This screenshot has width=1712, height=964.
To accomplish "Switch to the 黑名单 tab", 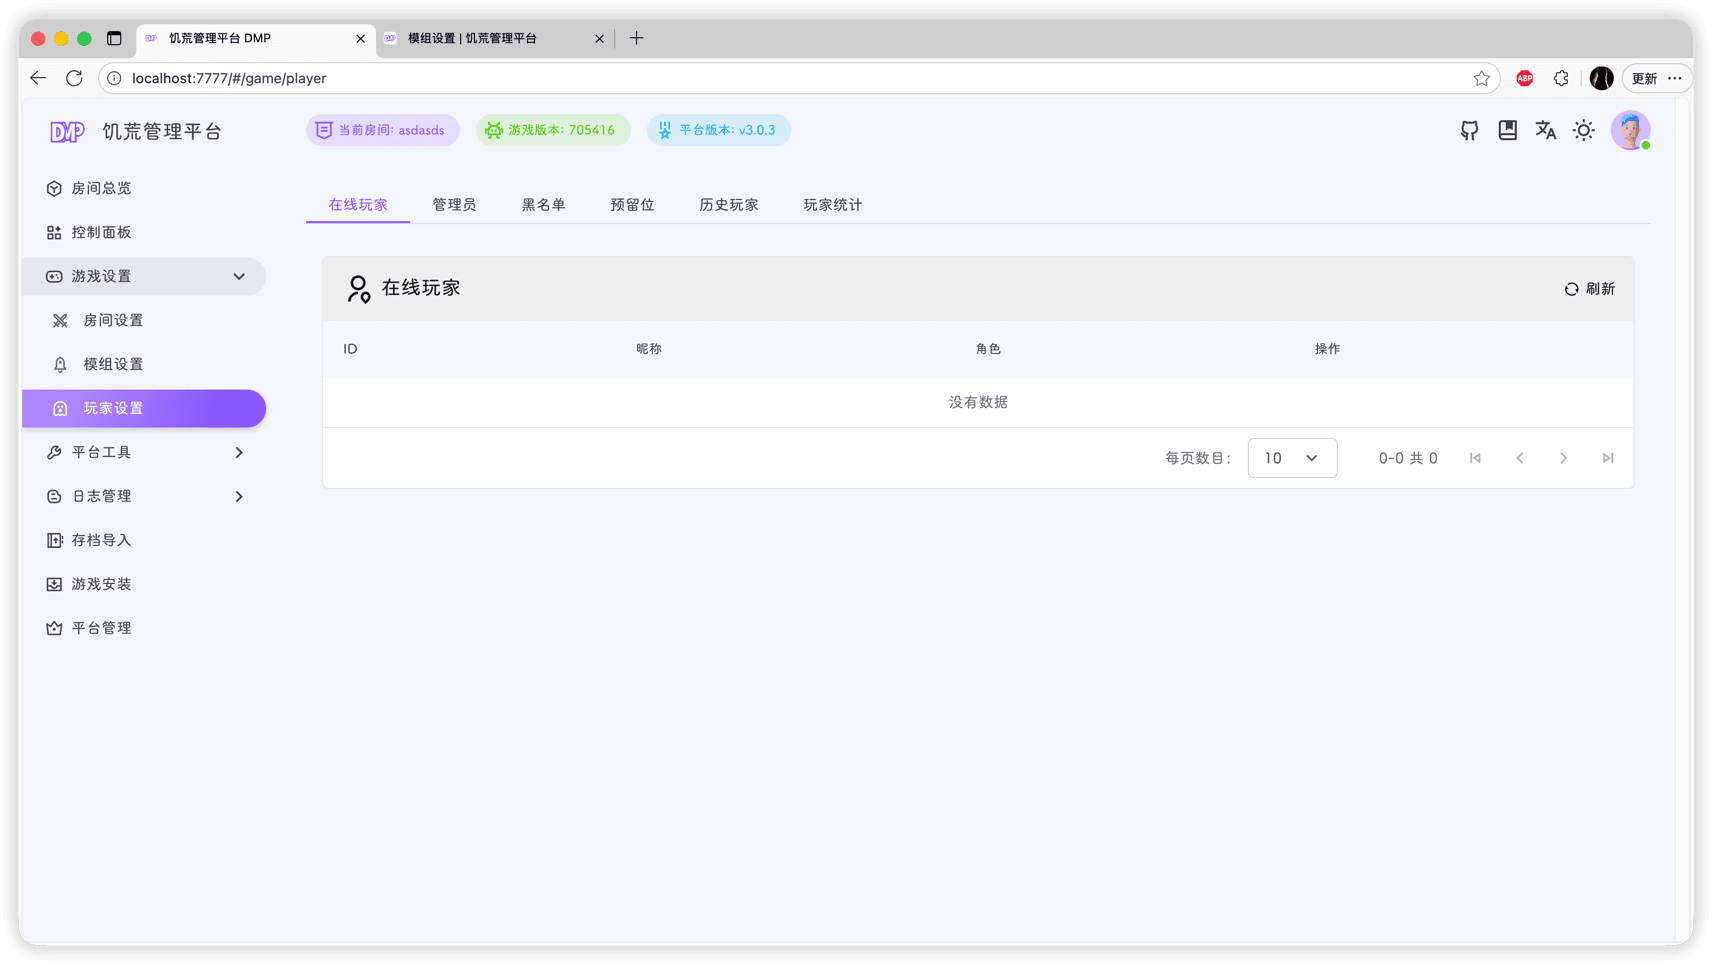I will (543, 204).
